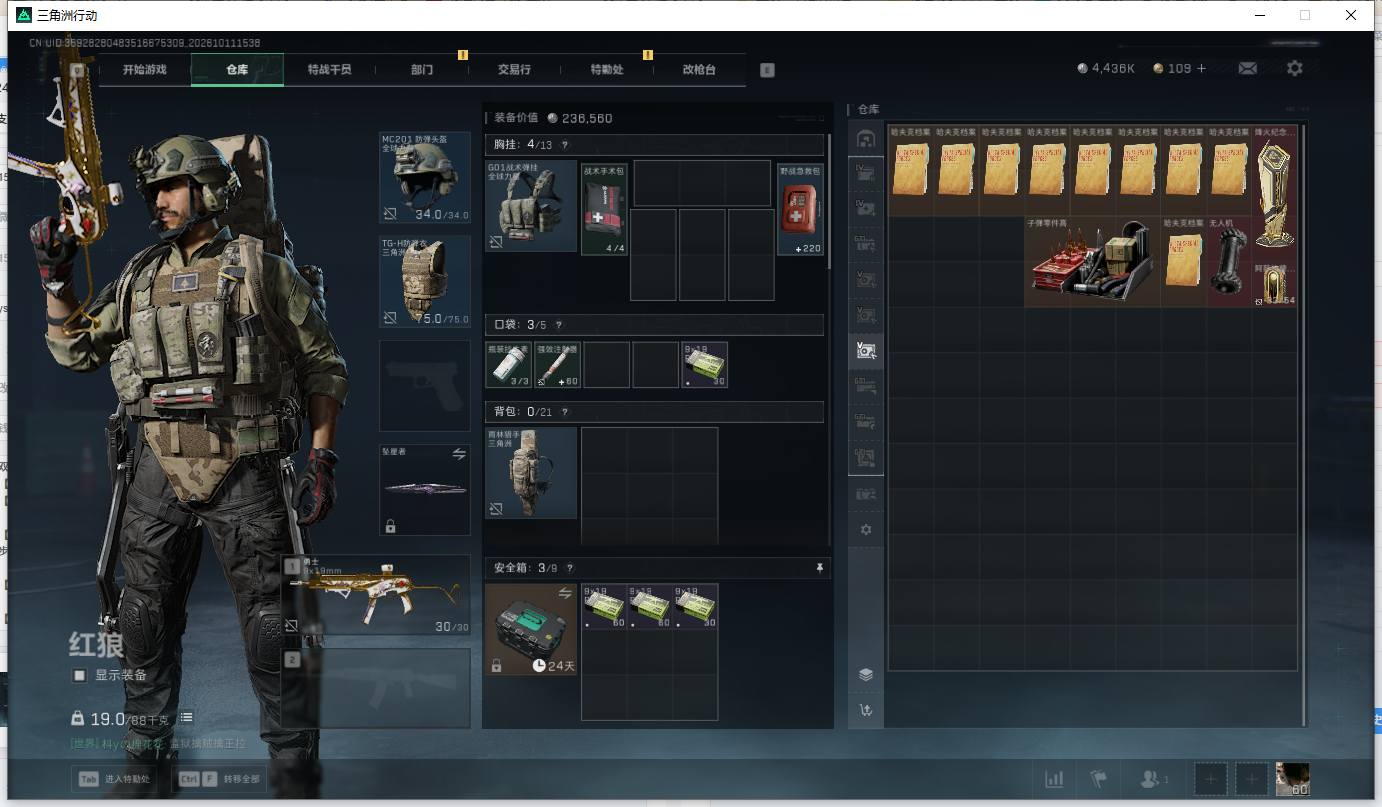Select the primary weapon slot 1 submachine gun
Screen dimensions: 1382x807
click(376, 595)
